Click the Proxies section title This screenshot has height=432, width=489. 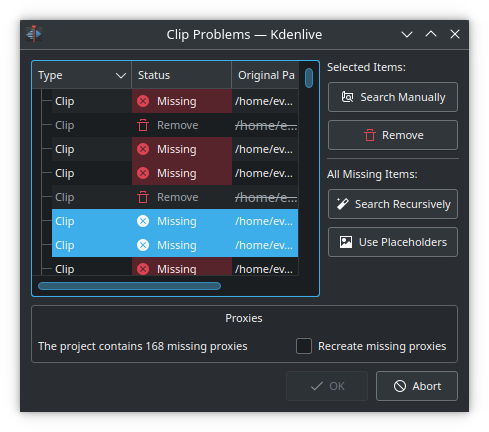244,318
